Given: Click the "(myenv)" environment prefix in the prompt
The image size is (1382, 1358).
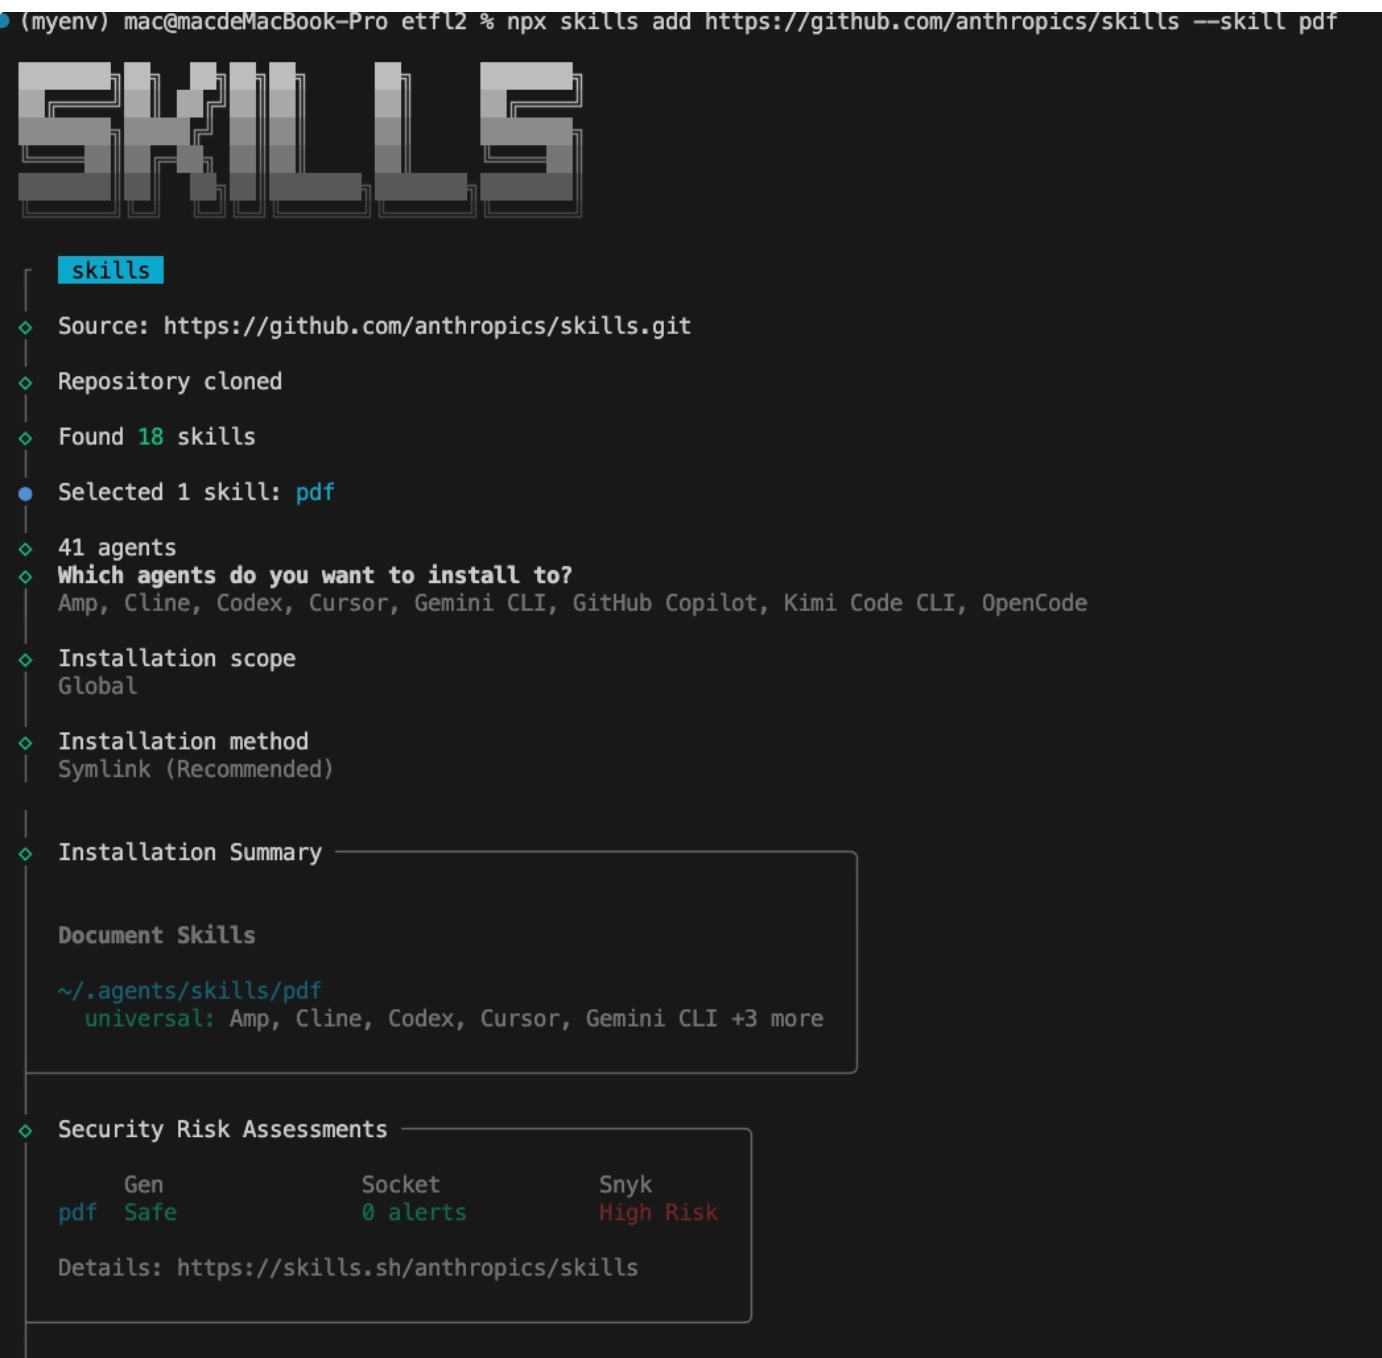Looking at the screenshot, I should (x=64, y=21).
